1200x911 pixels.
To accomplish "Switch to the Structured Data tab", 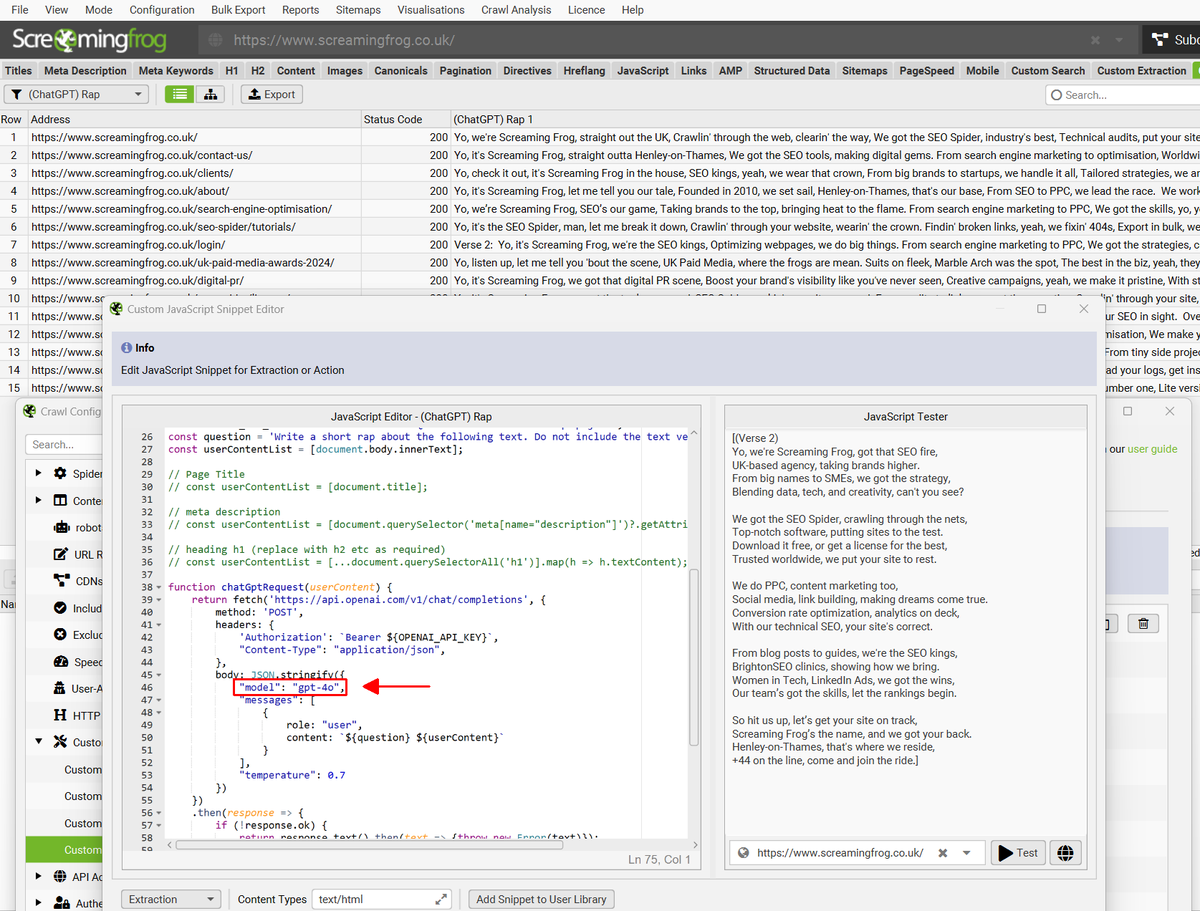I will (x=791, y=71).
